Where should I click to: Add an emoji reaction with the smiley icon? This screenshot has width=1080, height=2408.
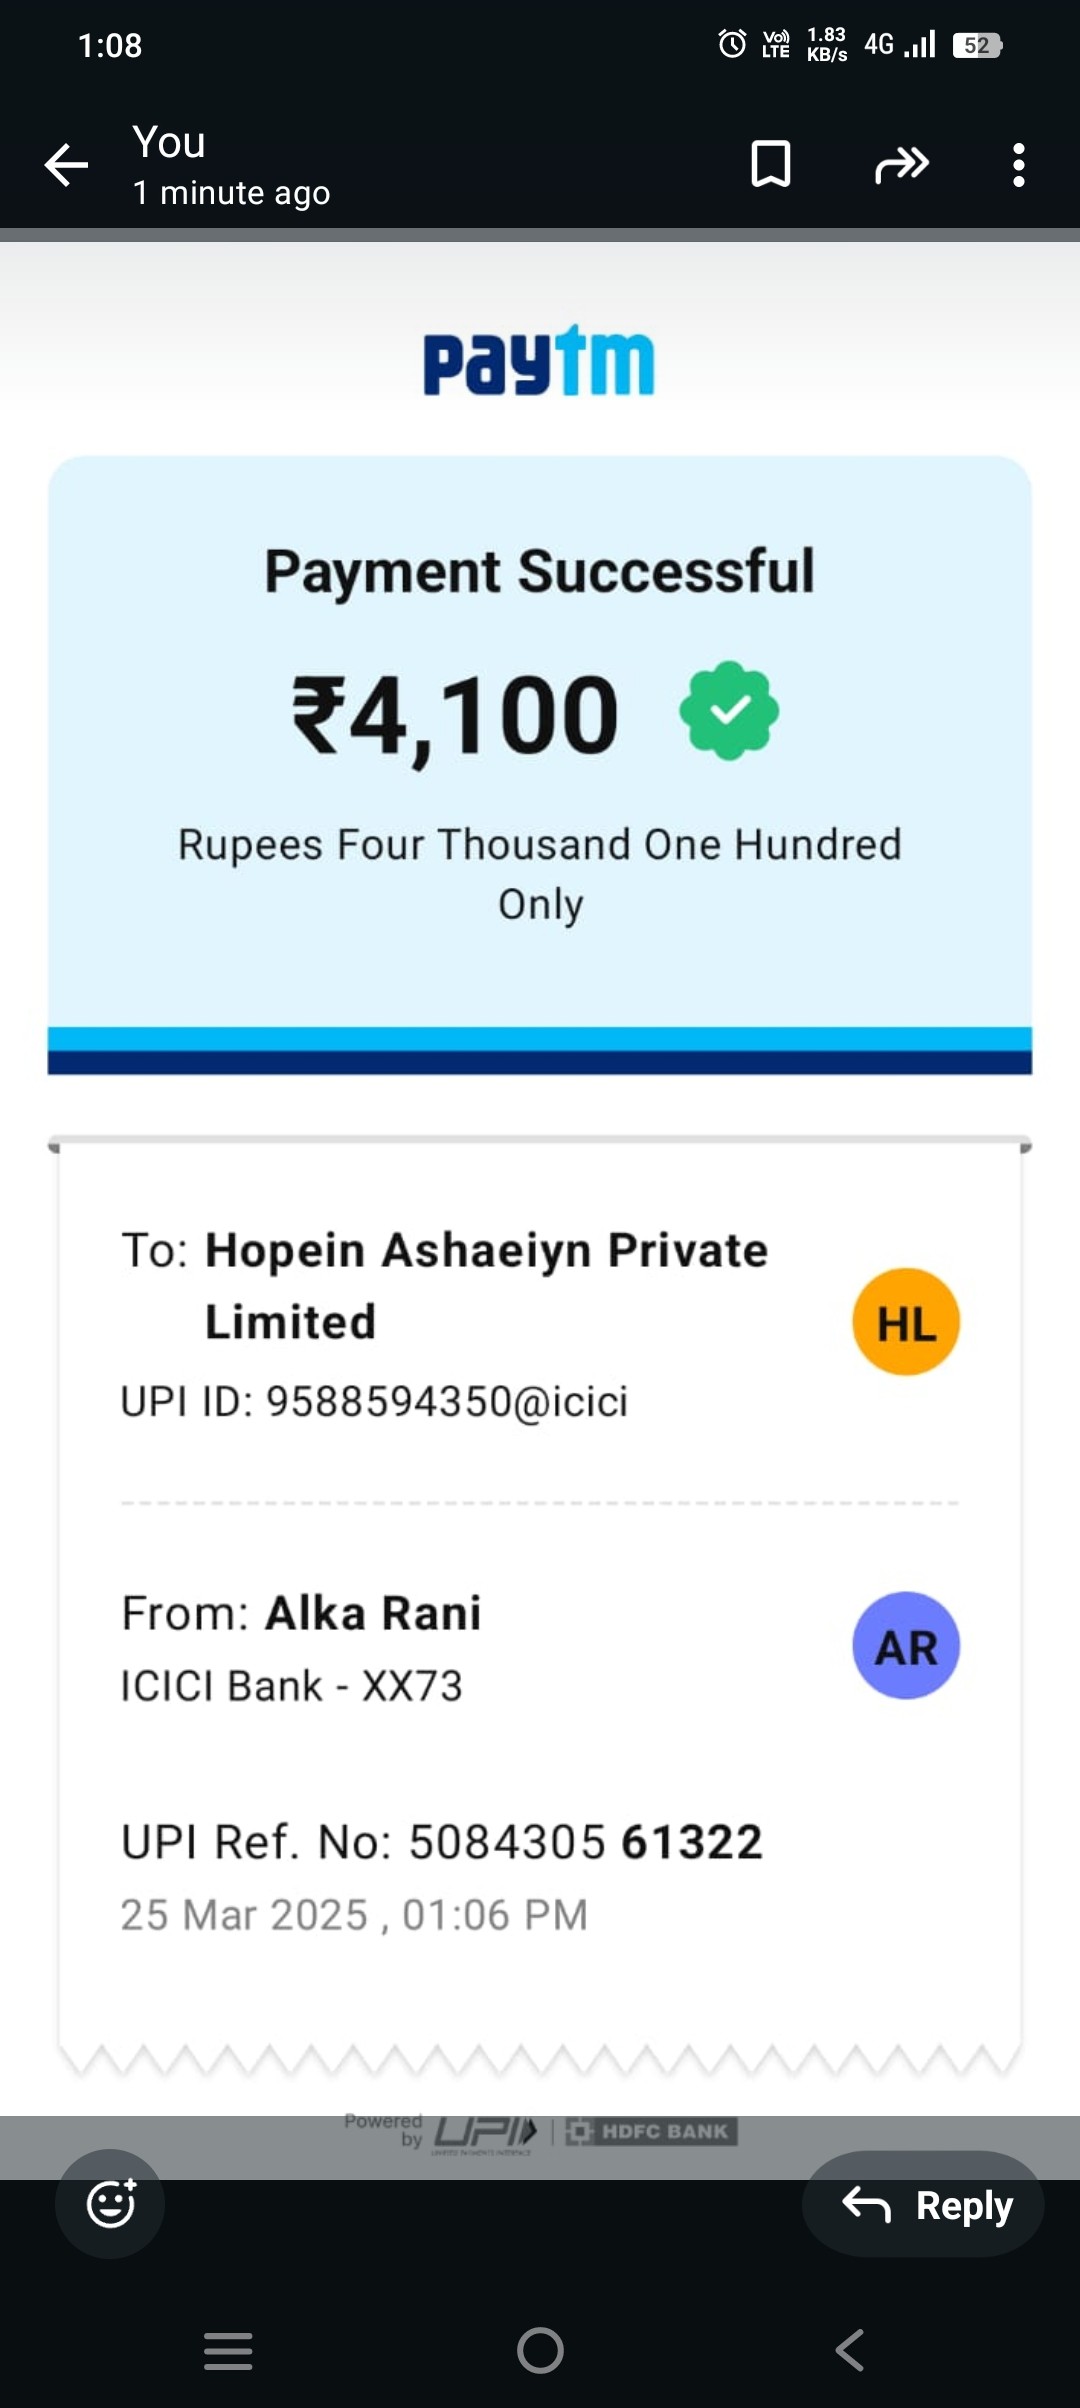coord(110,2203)
